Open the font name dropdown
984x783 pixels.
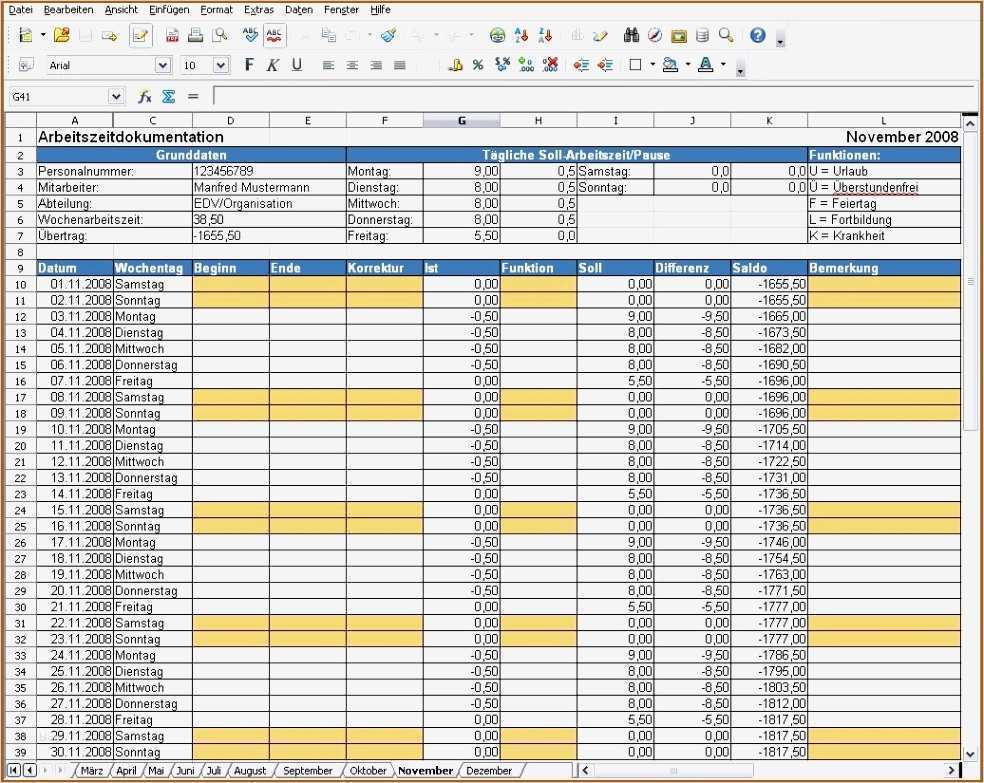click(162, 65)
